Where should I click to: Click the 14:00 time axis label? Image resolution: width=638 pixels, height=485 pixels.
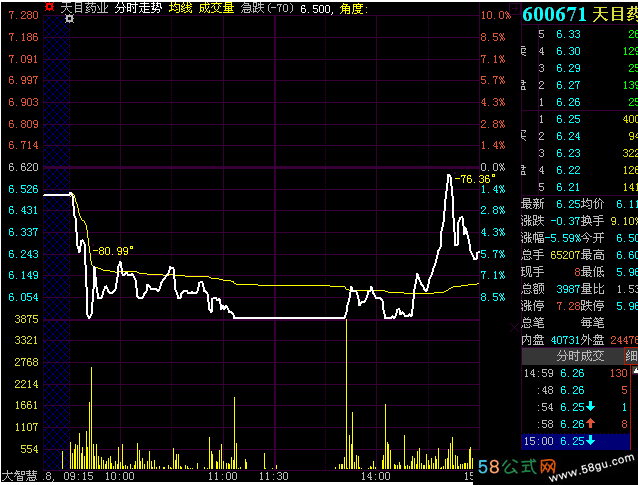376,476
